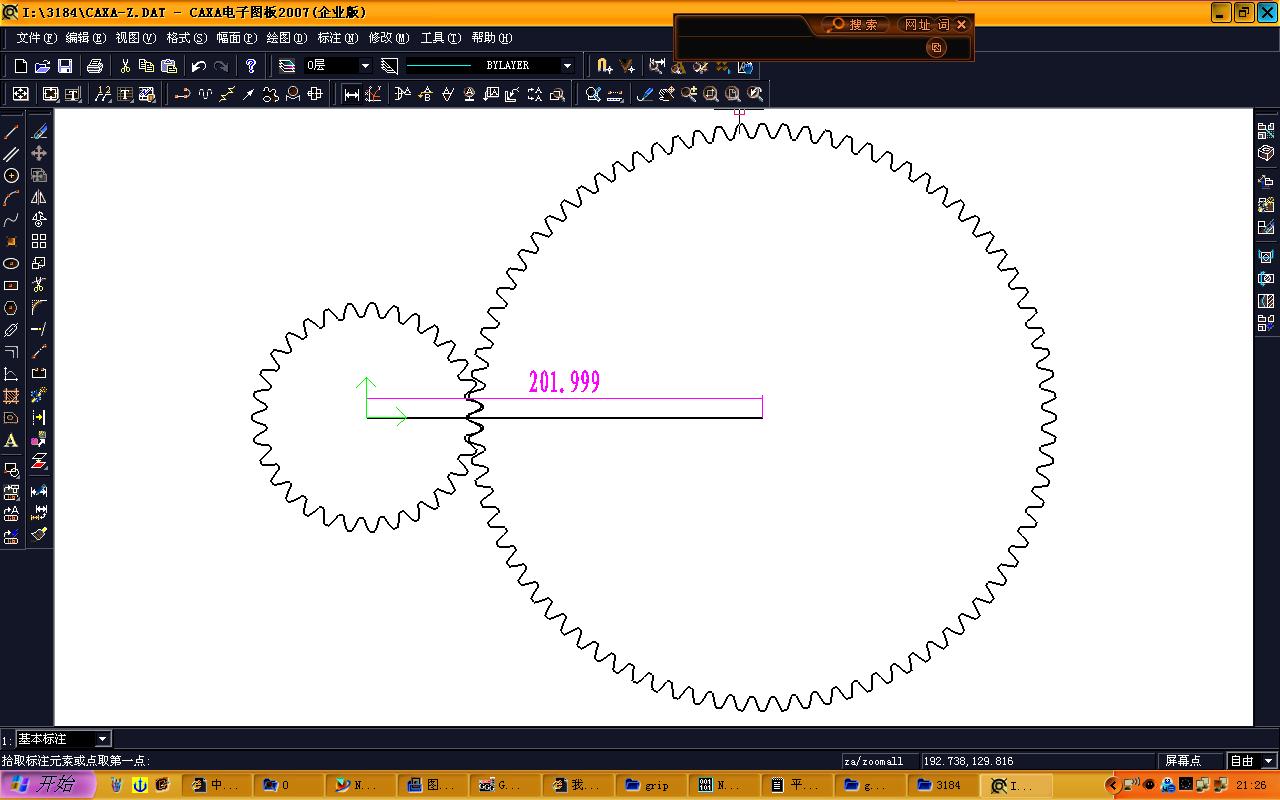Copy selection to clipboard
1280x800 pixels.
147,66
